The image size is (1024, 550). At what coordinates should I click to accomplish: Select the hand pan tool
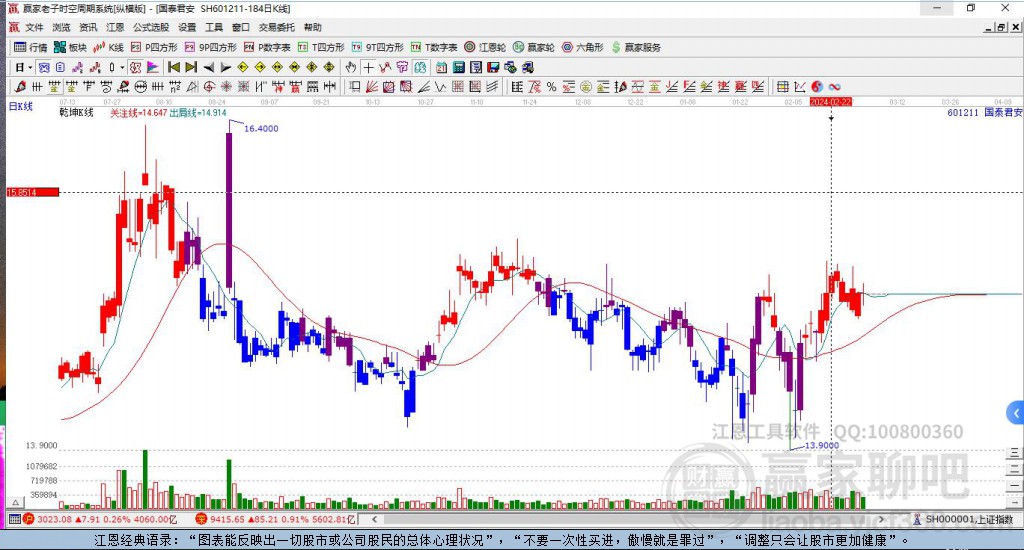[x=351, y=67]
